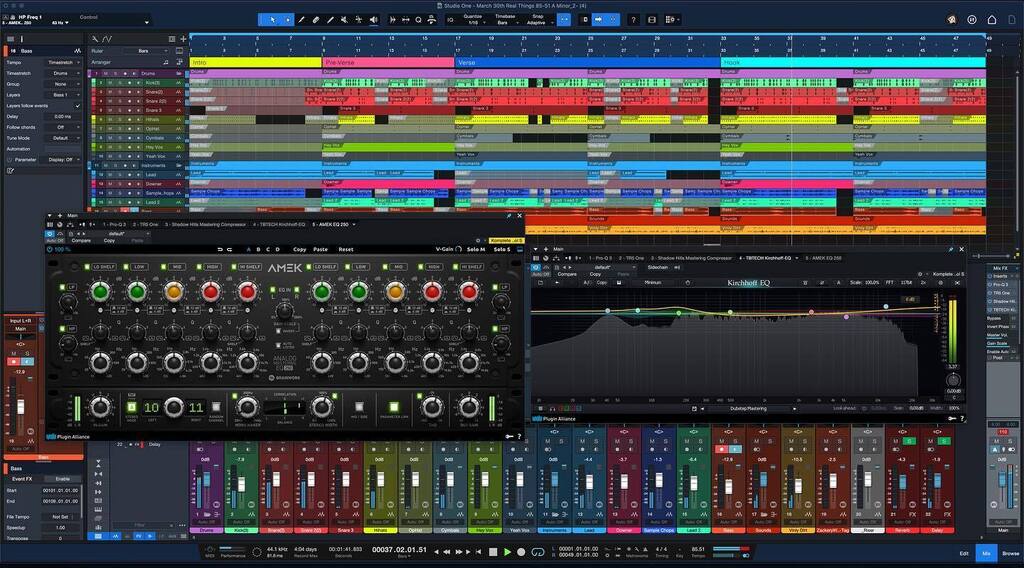Click the pink Pre-Verse arranger section
Viewport: 1024px width, 568px height.
[x=388, y=62]
